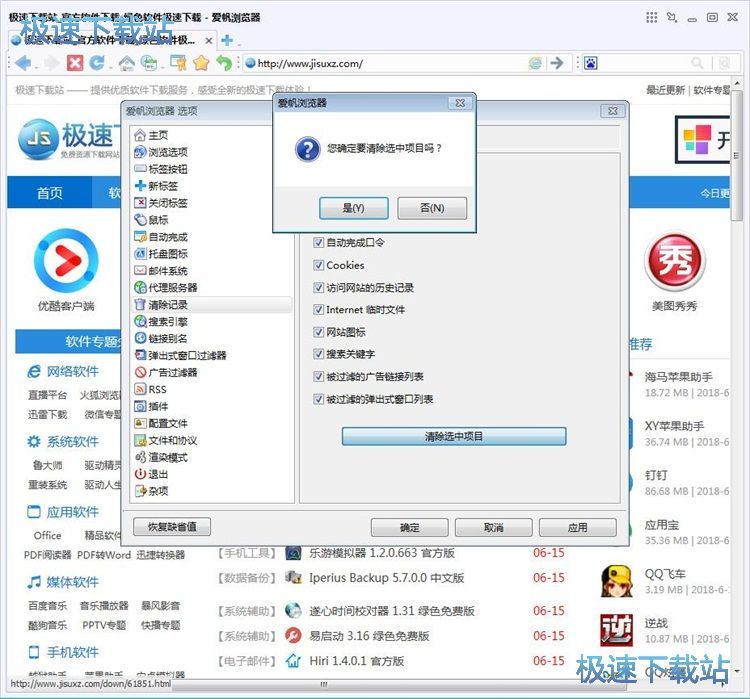Click 美图秀秀 icon on webpage
This screenshot has width=750, height=699.
674,262
